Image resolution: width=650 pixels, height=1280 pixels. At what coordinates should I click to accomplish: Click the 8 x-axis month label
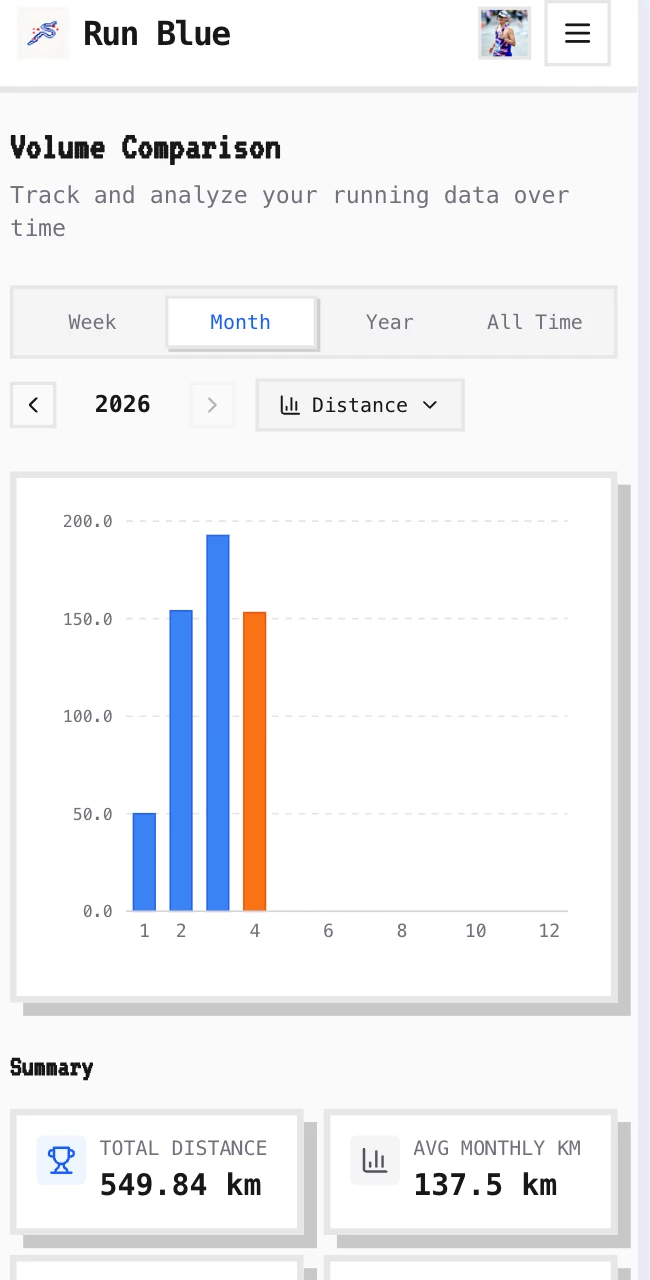tap(402, 931)
